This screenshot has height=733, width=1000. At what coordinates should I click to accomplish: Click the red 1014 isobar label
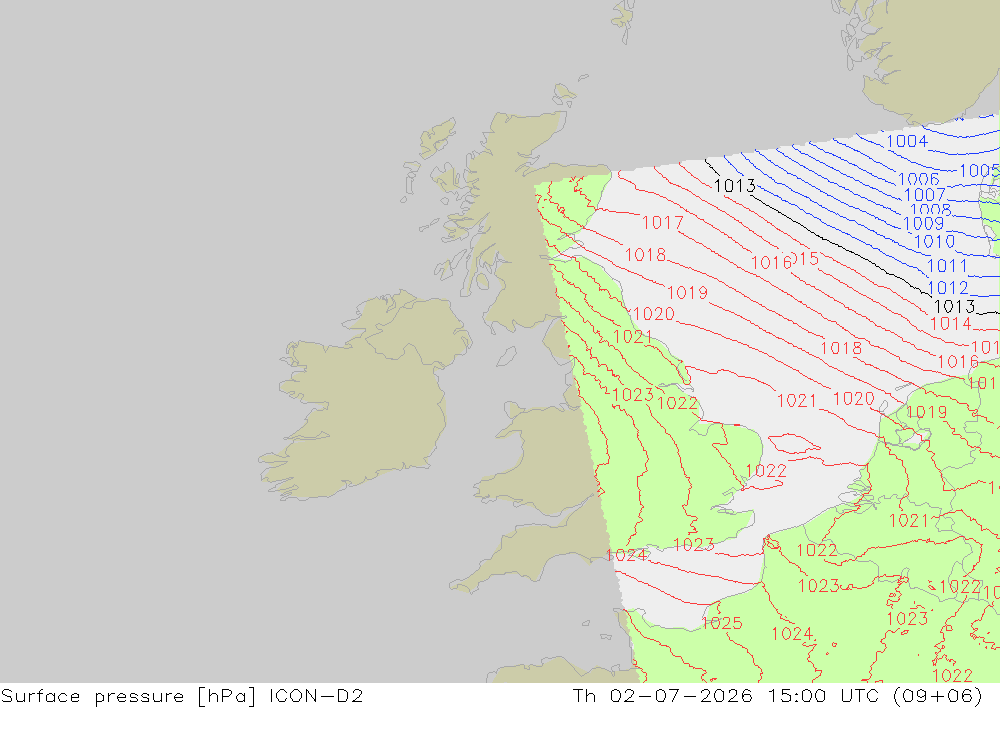(x=950, y=324)
